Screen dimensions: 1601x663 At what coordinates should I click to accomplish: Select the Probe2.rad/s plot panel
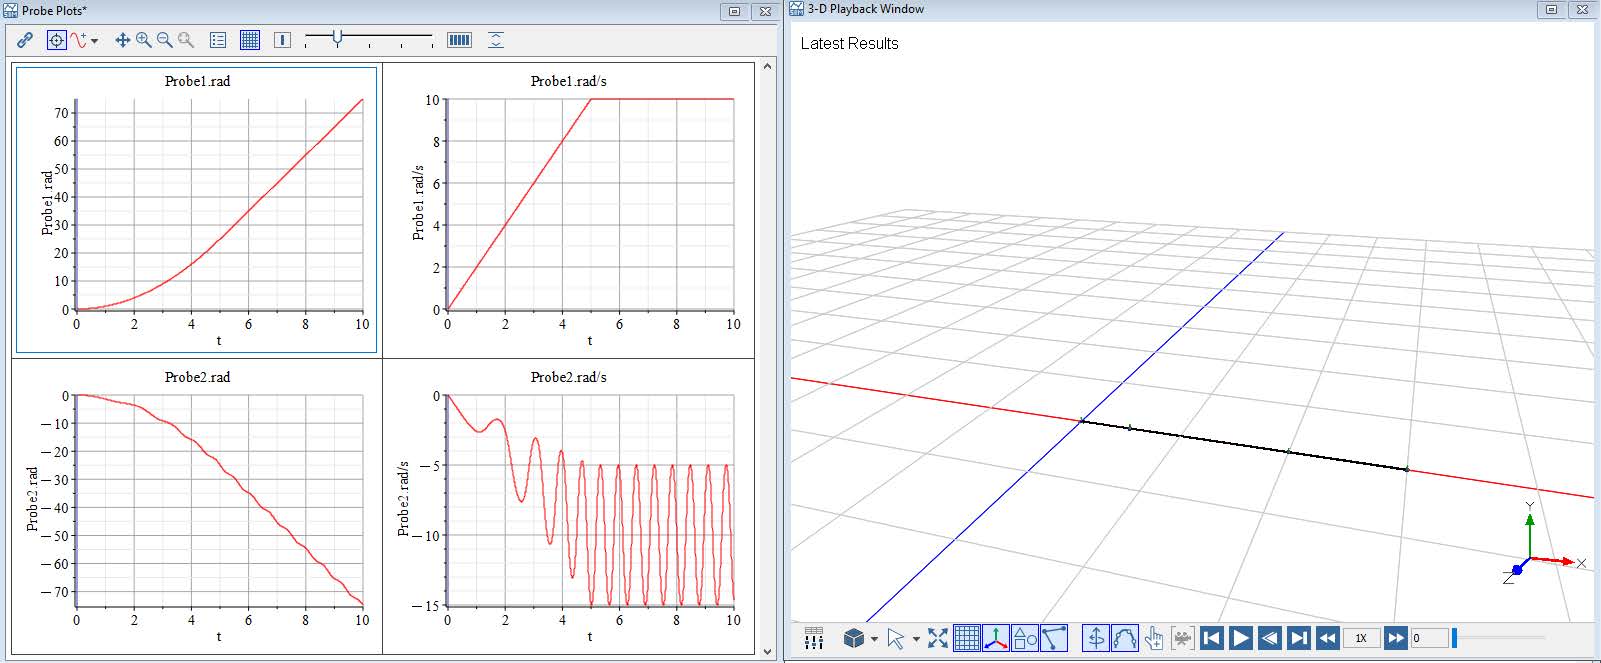(x=568, y=506)
